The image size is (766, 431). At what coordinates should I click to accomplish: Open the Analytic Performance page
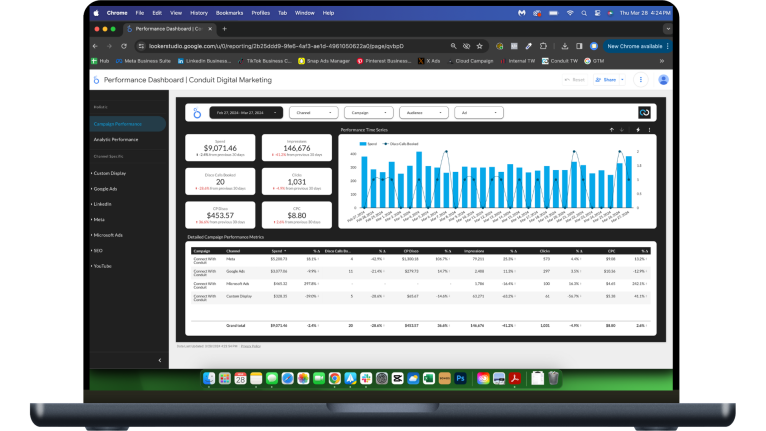(x=116, y=139)
